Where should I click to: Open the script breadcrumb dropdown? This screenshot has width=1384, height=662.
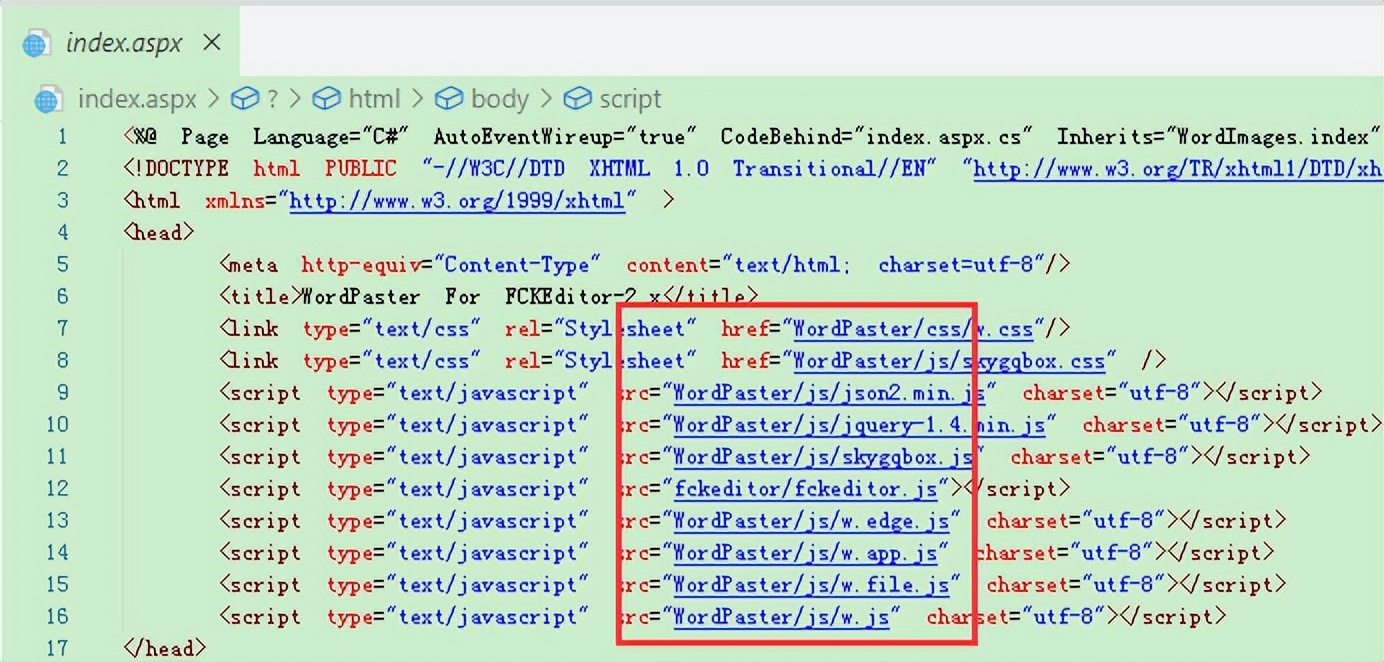click(x=630, y=99)
